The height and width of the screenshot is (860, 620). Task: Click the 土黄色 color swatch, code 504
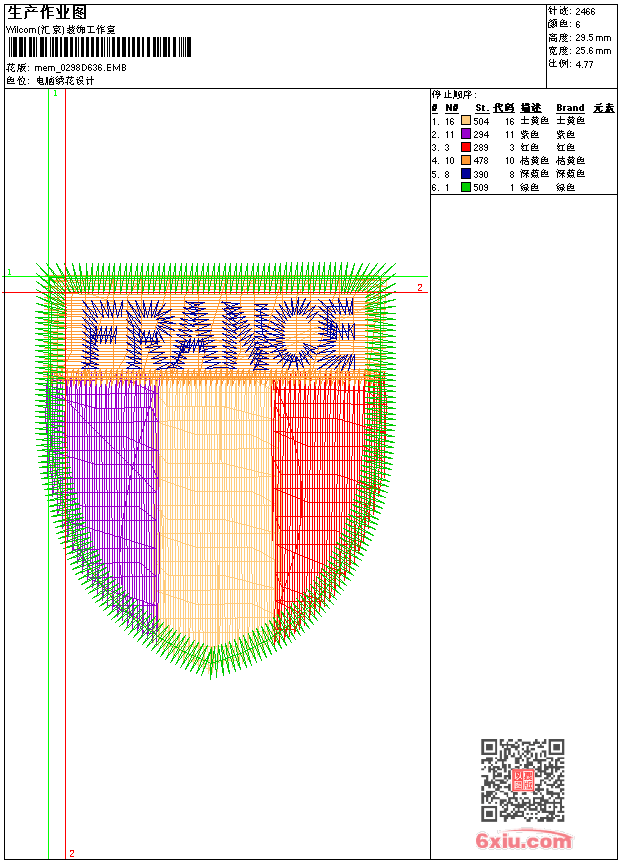(466, 120)
